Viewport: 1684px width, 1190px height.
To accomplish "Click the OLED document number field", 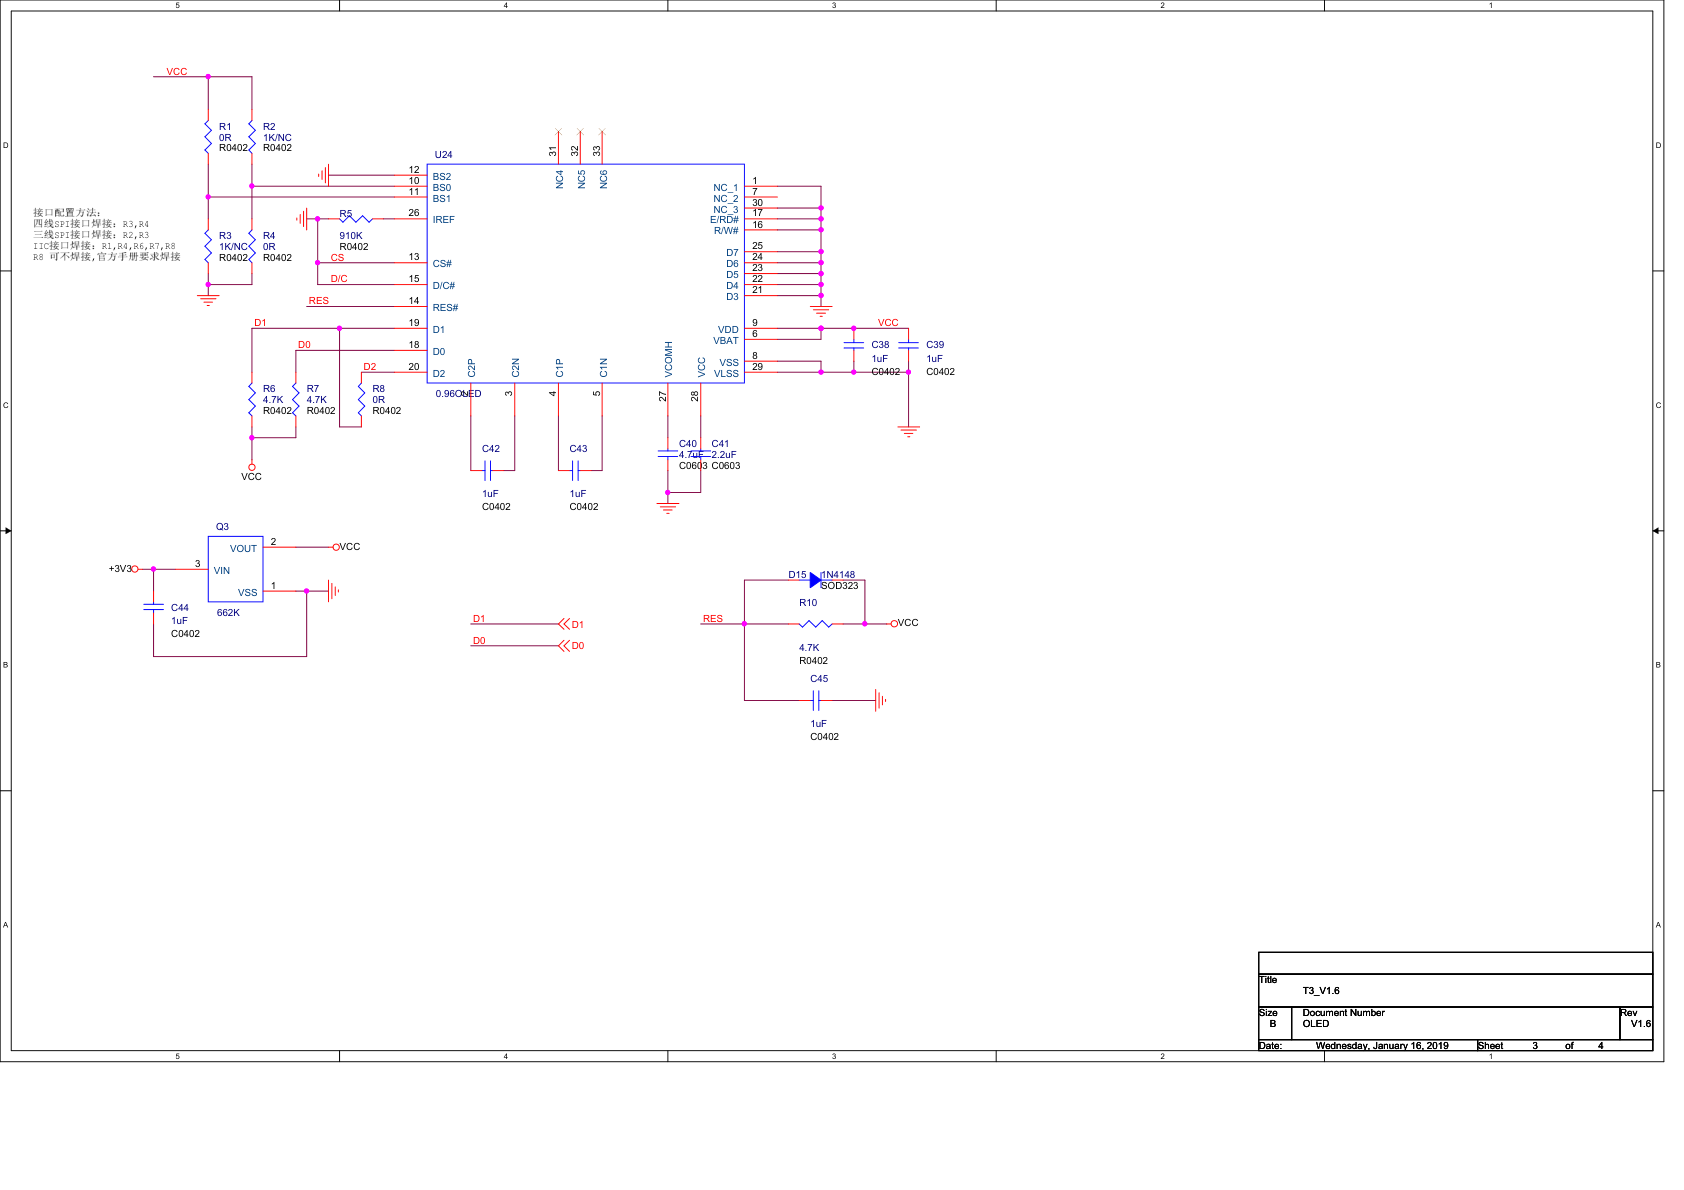I will [x=1315, y=1024].
